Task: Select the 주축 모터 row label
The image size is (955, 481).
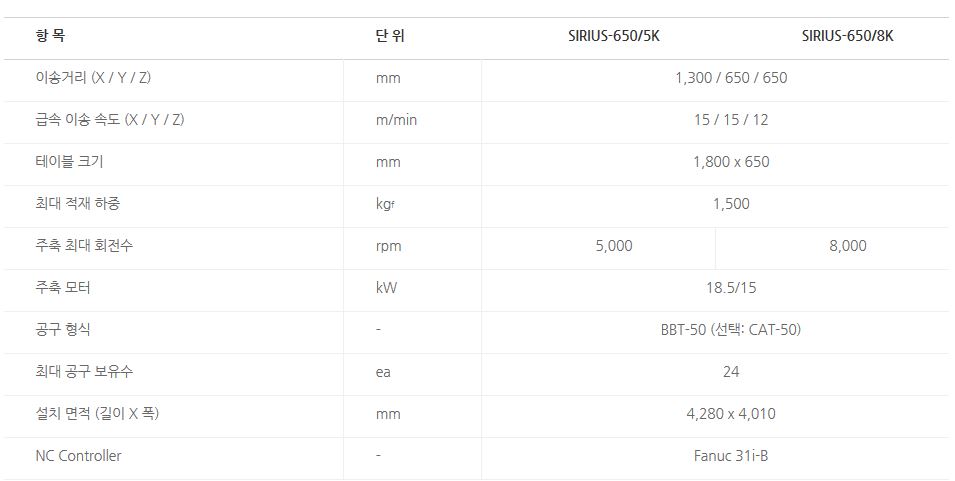Action: click(63, 288)
